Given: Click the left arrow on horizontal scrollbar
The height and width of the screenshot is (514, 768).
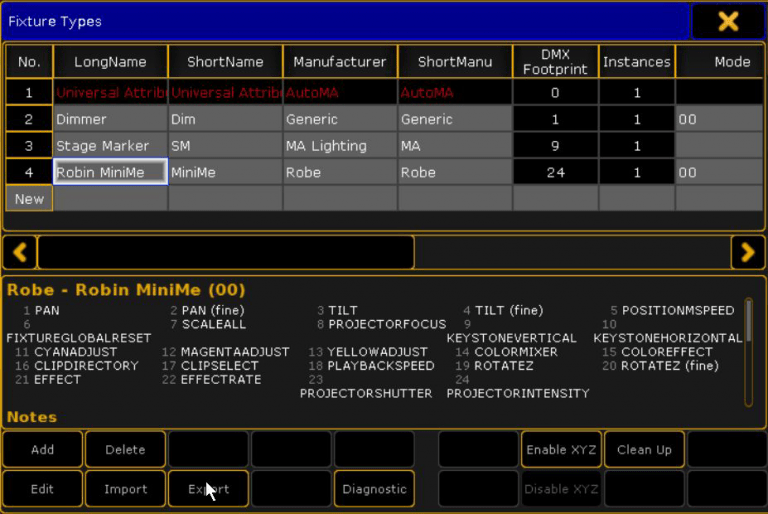Looking at the screenshot, I should point(20,252).
